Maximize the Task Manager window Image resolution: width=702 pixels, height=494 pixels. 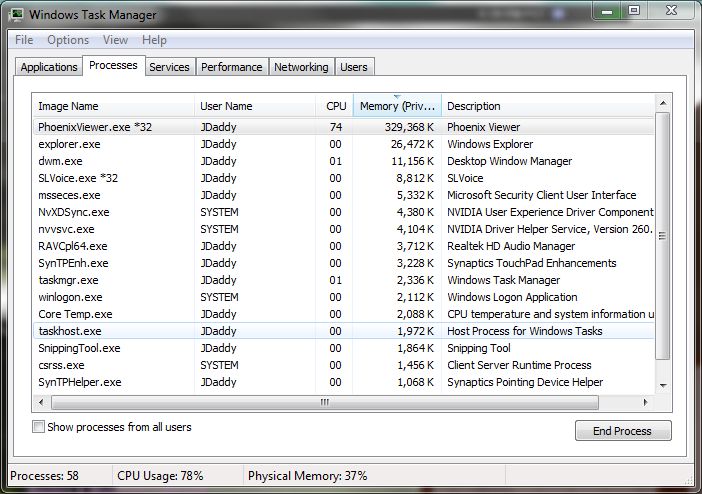click(x=634, y=11)
